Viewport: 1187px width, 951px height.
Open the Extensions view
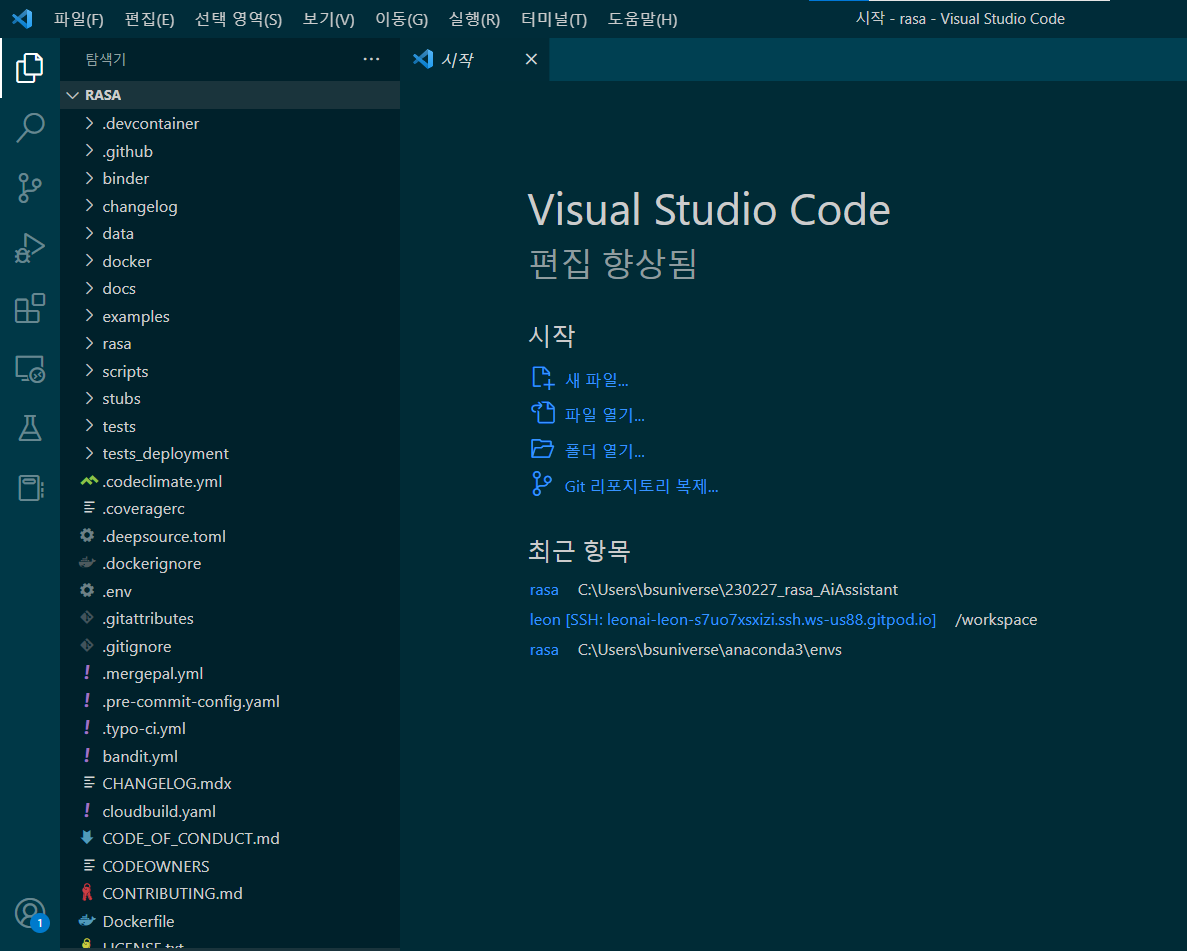click(x=30, y=308)
